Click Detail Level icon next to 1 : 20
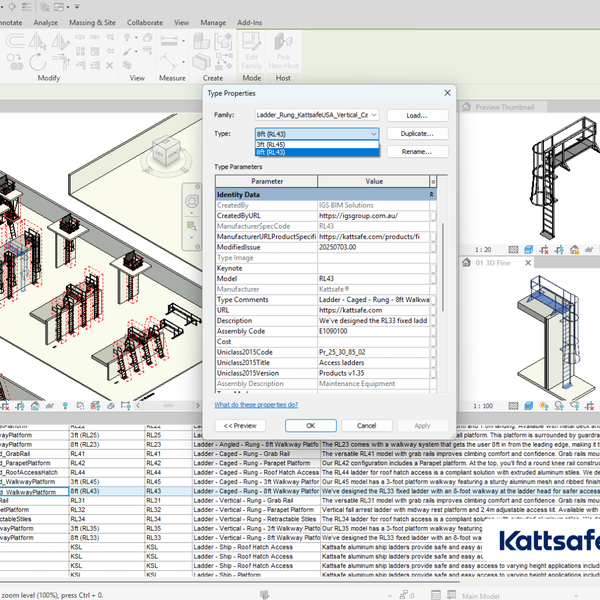The height and width of the screenshot is (600, 600). coord(513,250)
